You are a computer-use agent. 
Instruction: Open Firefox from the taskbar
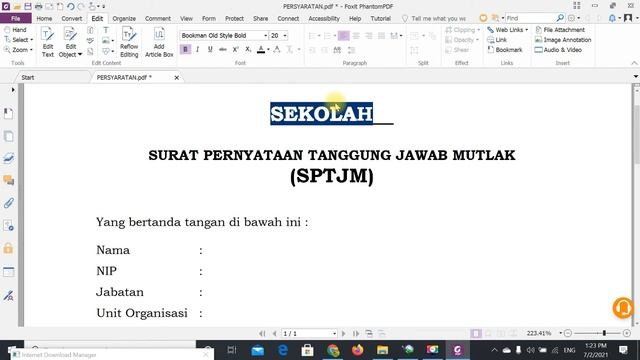[x=358, y=350]
